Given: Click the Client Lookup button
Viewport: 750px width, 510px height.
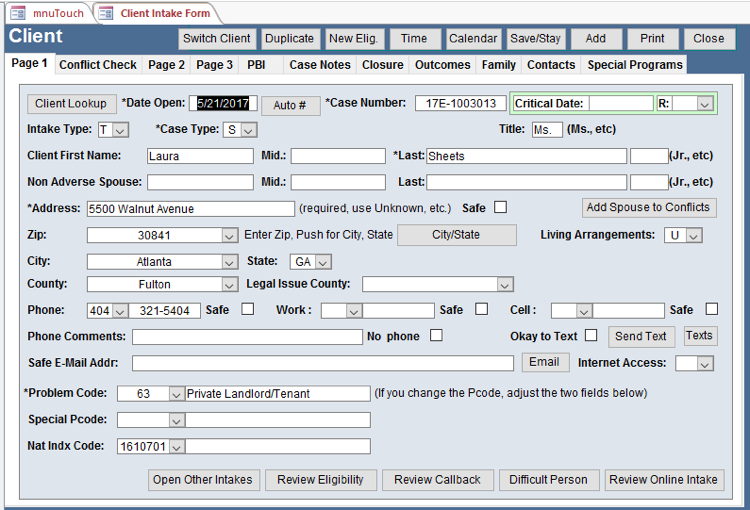Looking at the screenshot, I should pyautogui.click(x=70, y=104).
